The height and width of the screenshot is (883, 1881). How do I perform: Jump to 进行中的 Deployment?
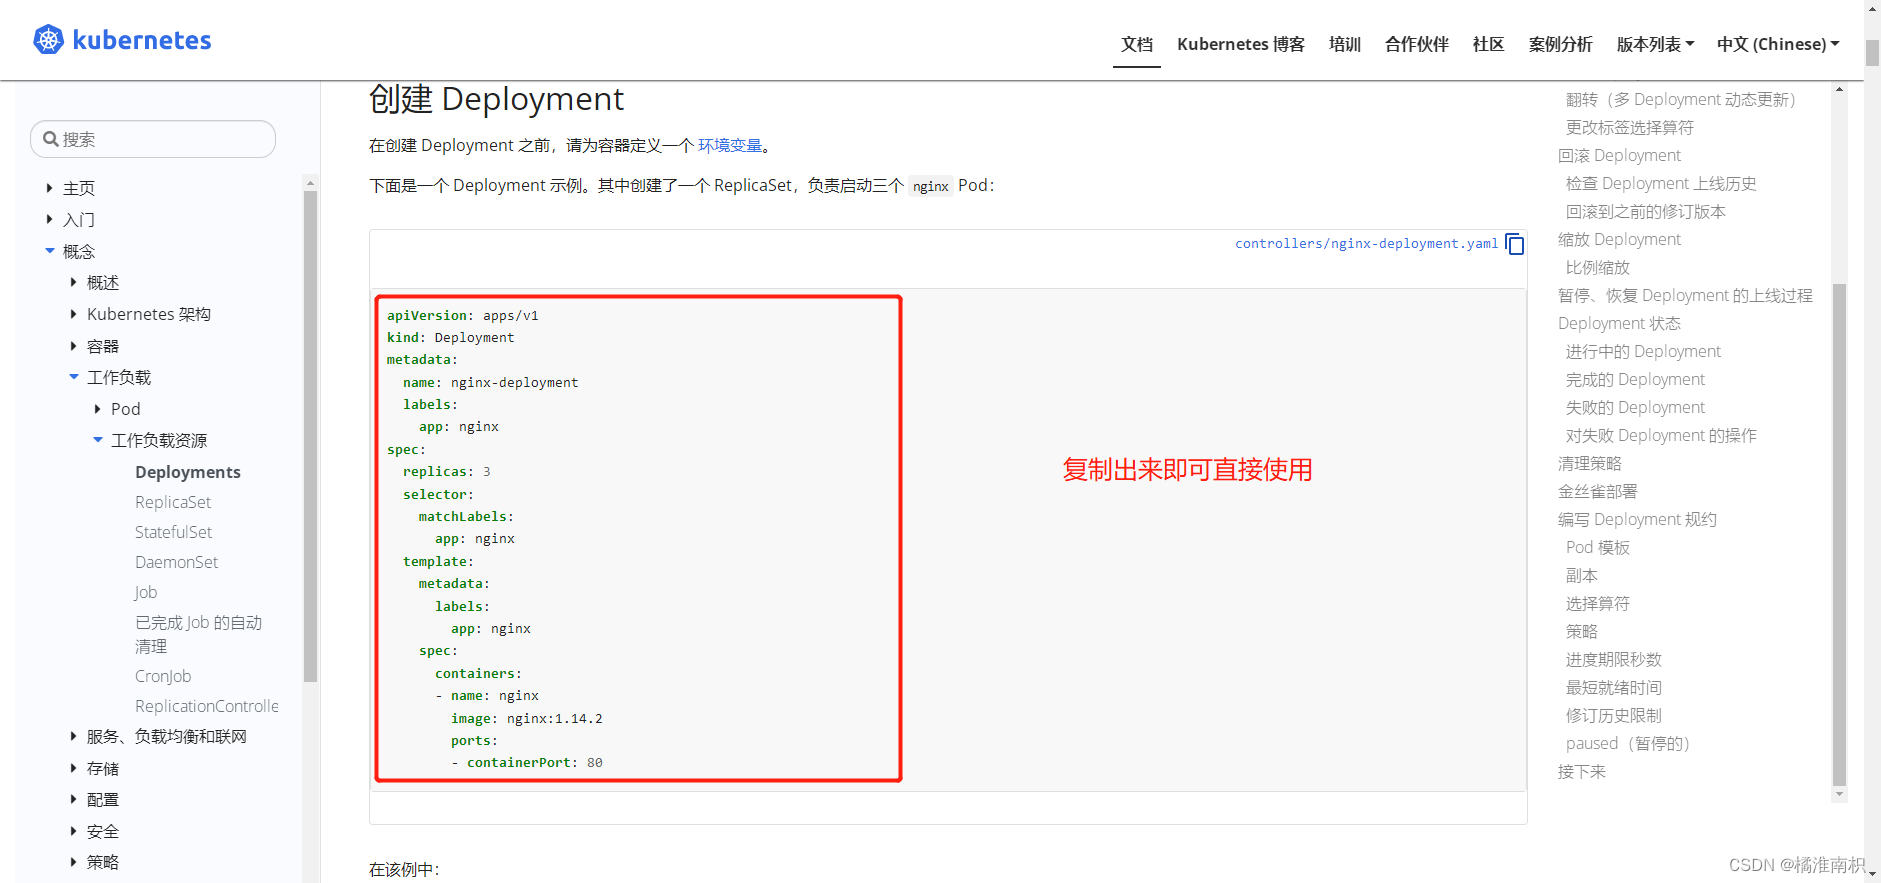coord(1643,352)
